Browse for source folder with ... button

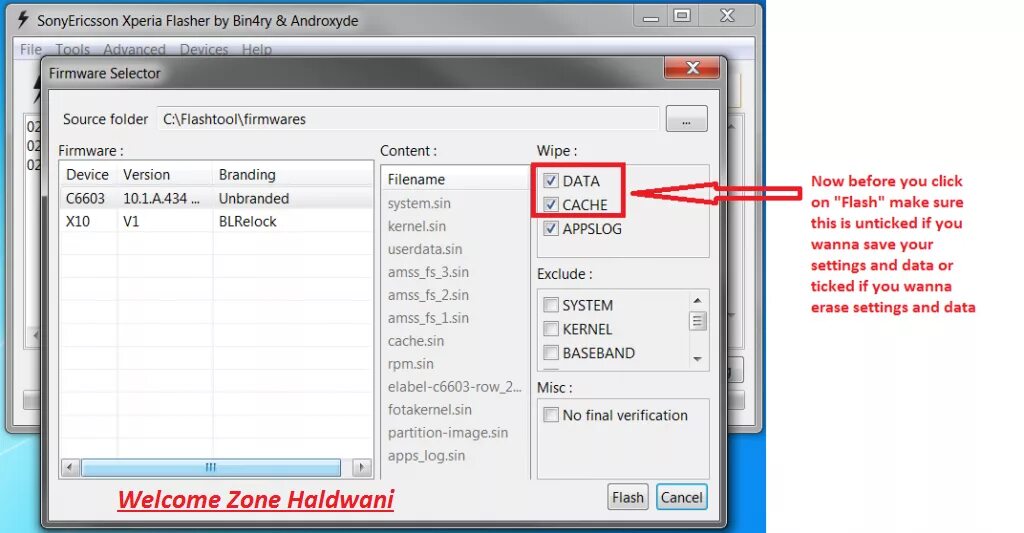[686, 119]
